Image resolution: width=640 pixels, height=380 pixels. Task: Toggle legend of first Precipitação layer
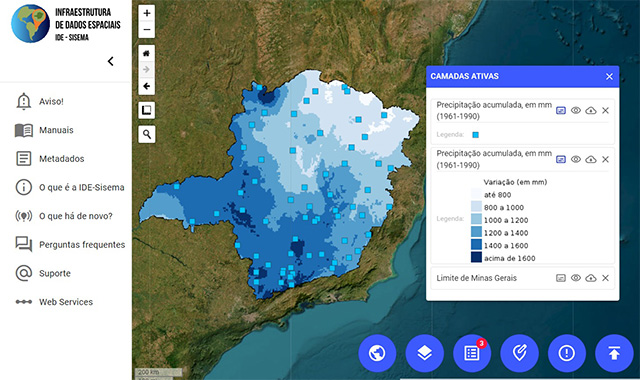point(561,111)
